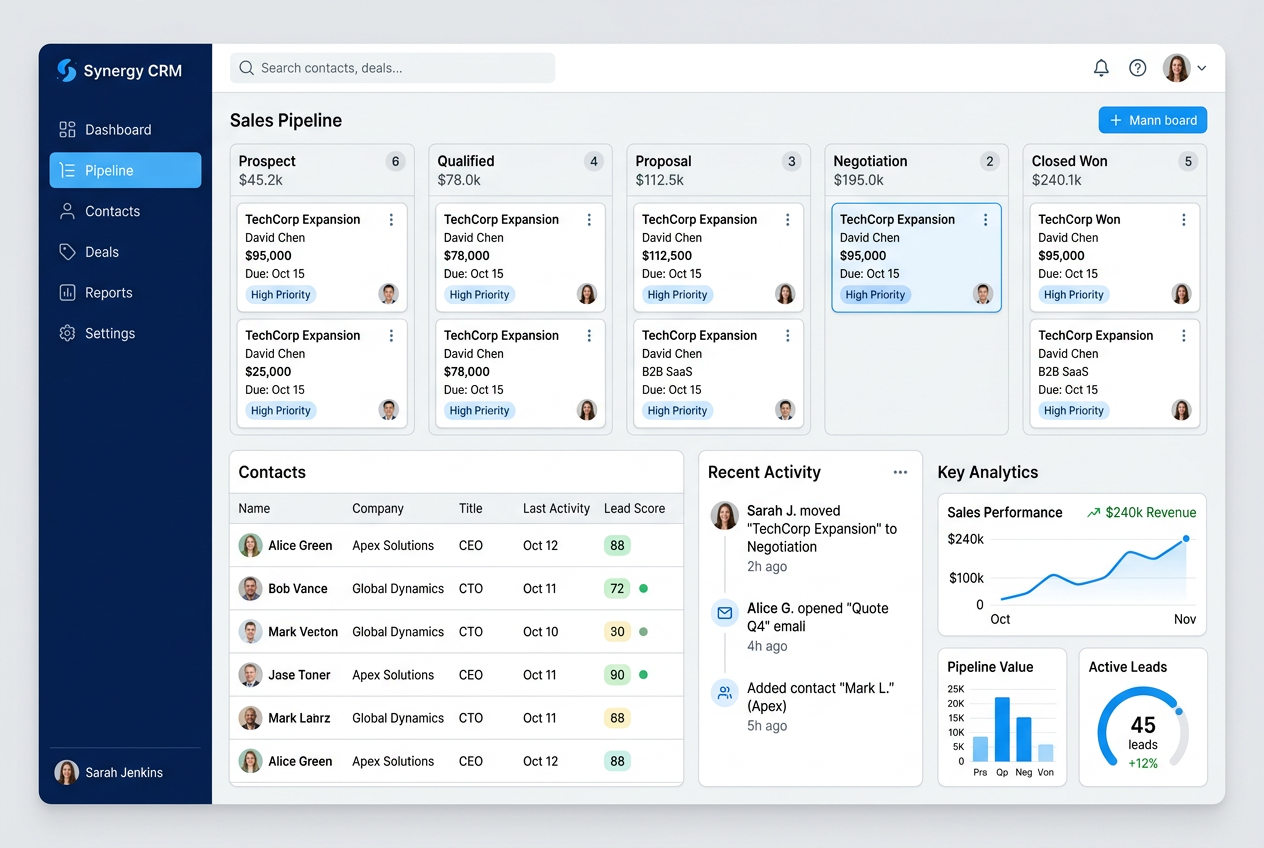1264x848 pixels.
Task: Open Settings in sidebar
Action: 125,333
